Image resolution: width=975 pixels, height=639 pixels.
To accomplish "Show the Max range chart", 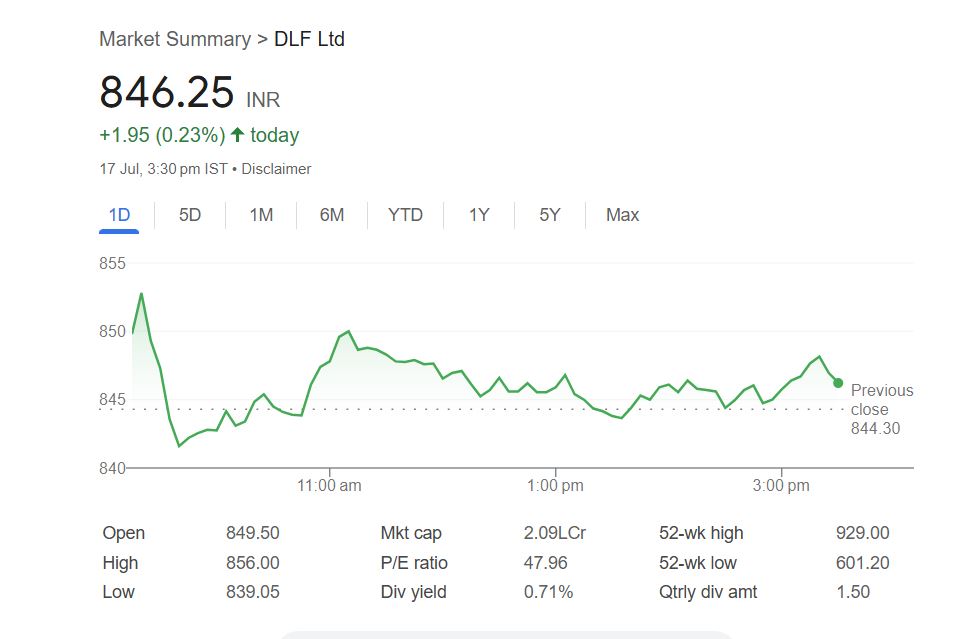I will click(x=622, y=215).
